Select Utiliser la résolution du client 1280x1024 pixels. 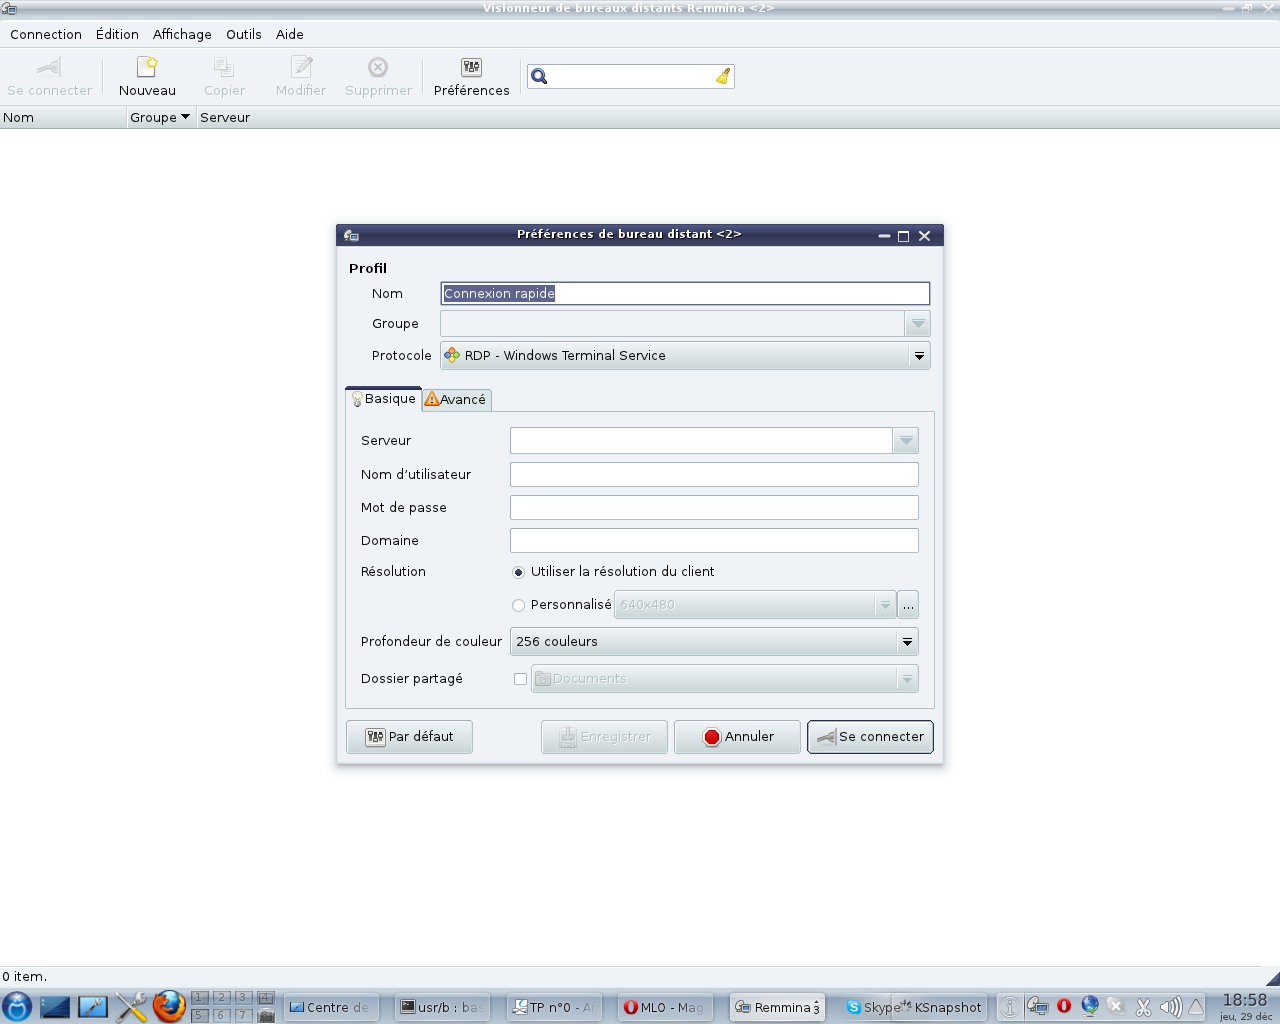pos(518,572)
